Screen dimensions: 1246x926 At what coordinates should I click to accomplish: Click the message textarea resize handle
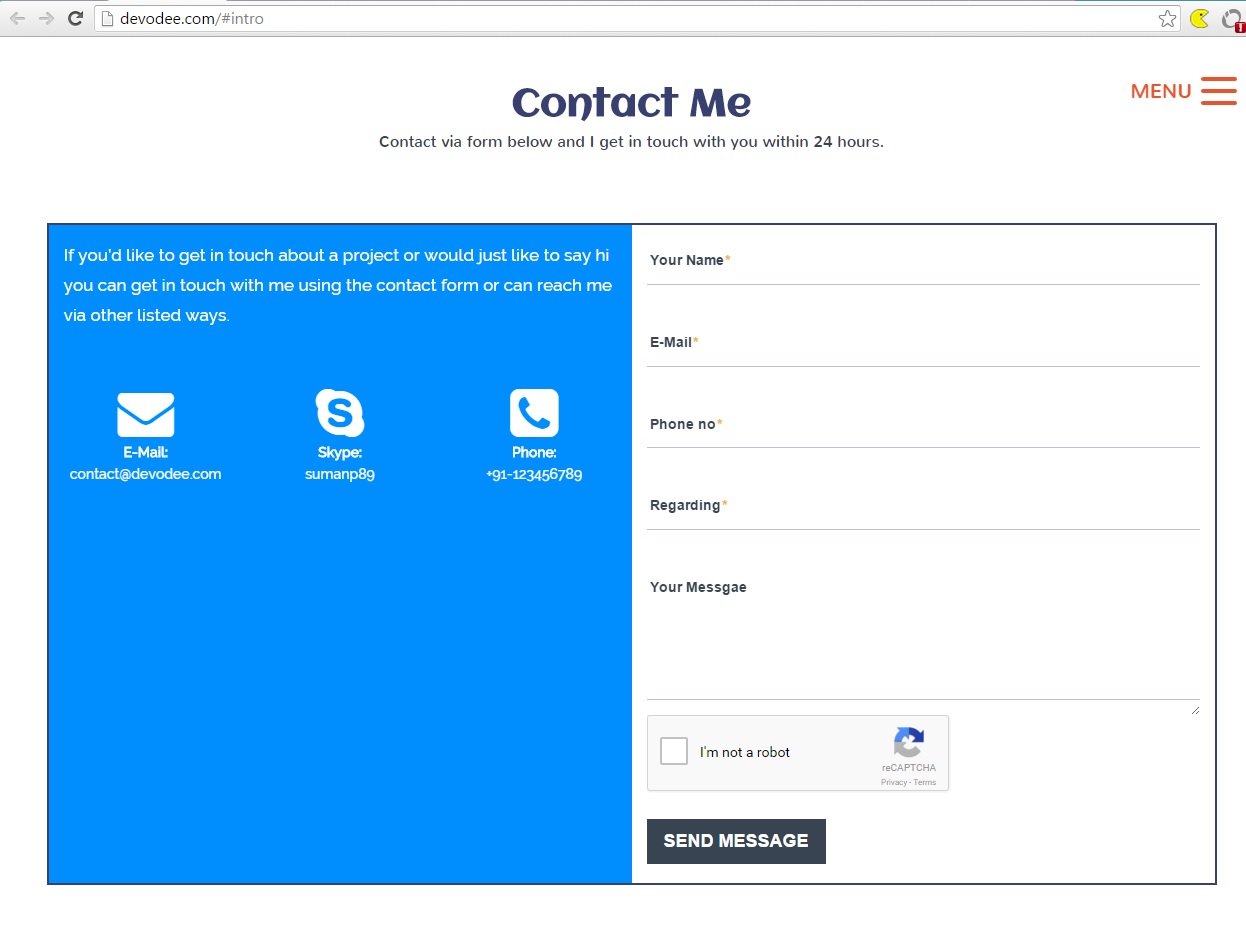click(x=1195, y=710)
